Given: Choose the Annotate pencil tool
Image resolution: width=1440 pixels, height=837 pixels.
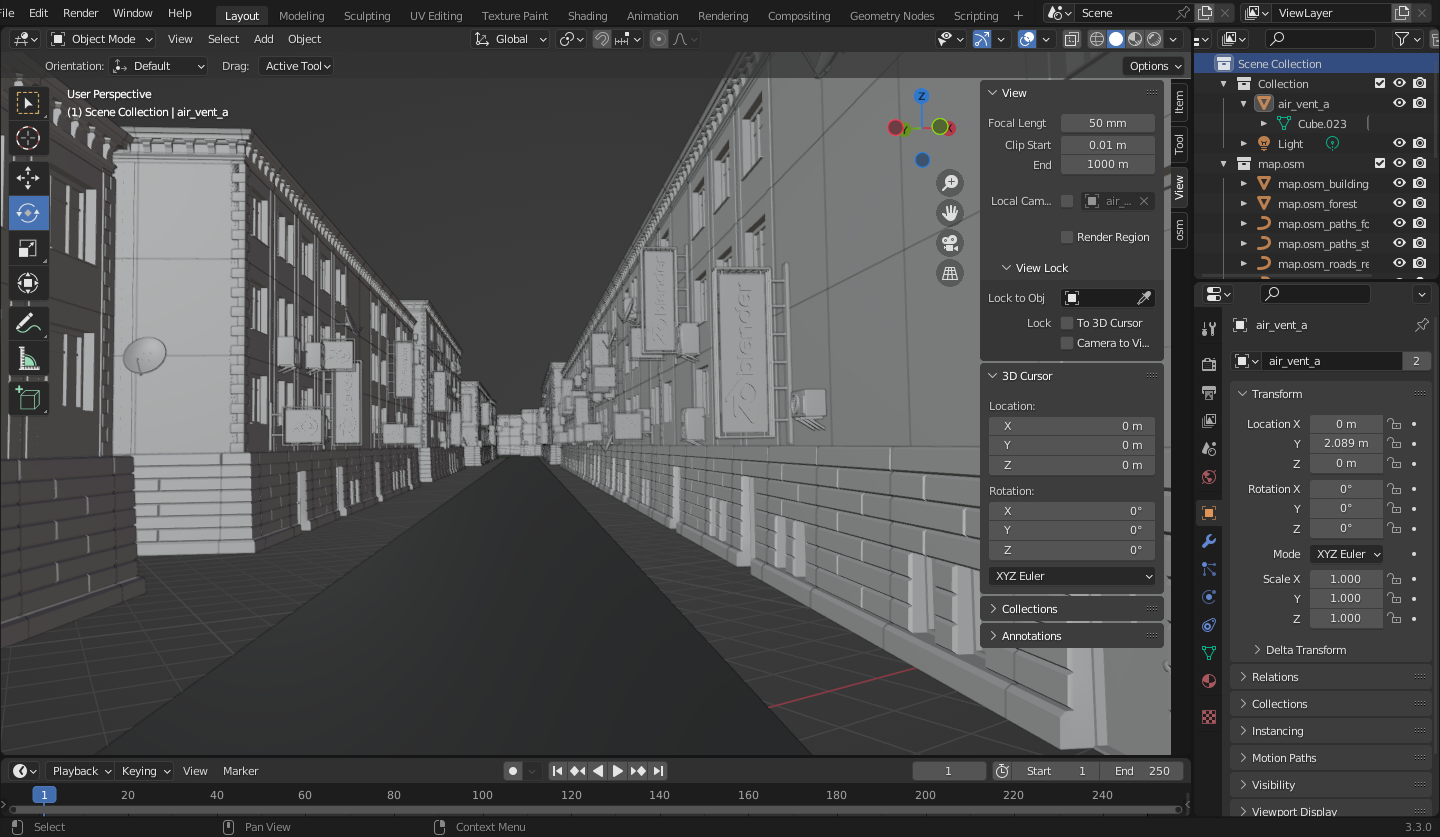Looking at the screenshot, I should [x=28, y=323].
